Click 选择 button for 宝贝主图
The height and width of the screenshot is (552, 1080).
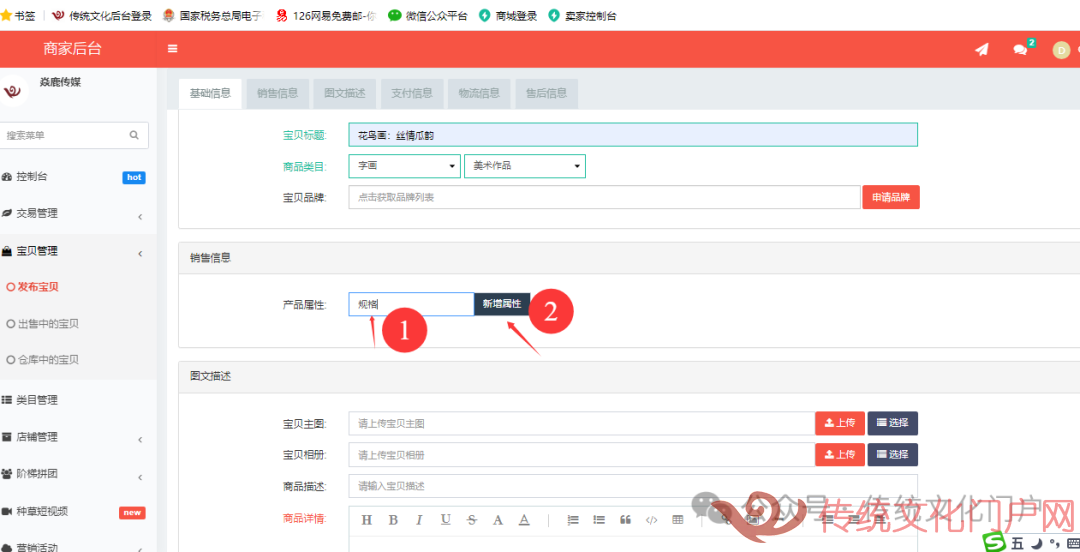point(893,423)
